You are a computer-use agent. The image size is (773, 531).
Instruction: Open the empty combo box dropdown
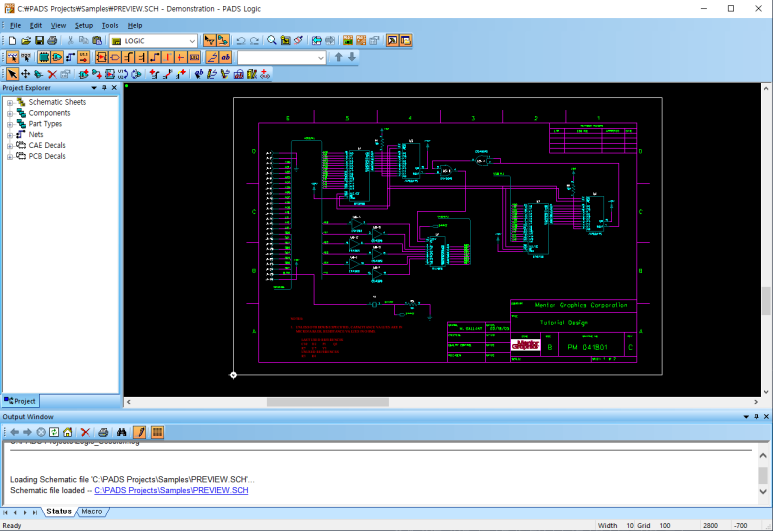[x=320, y=58]
